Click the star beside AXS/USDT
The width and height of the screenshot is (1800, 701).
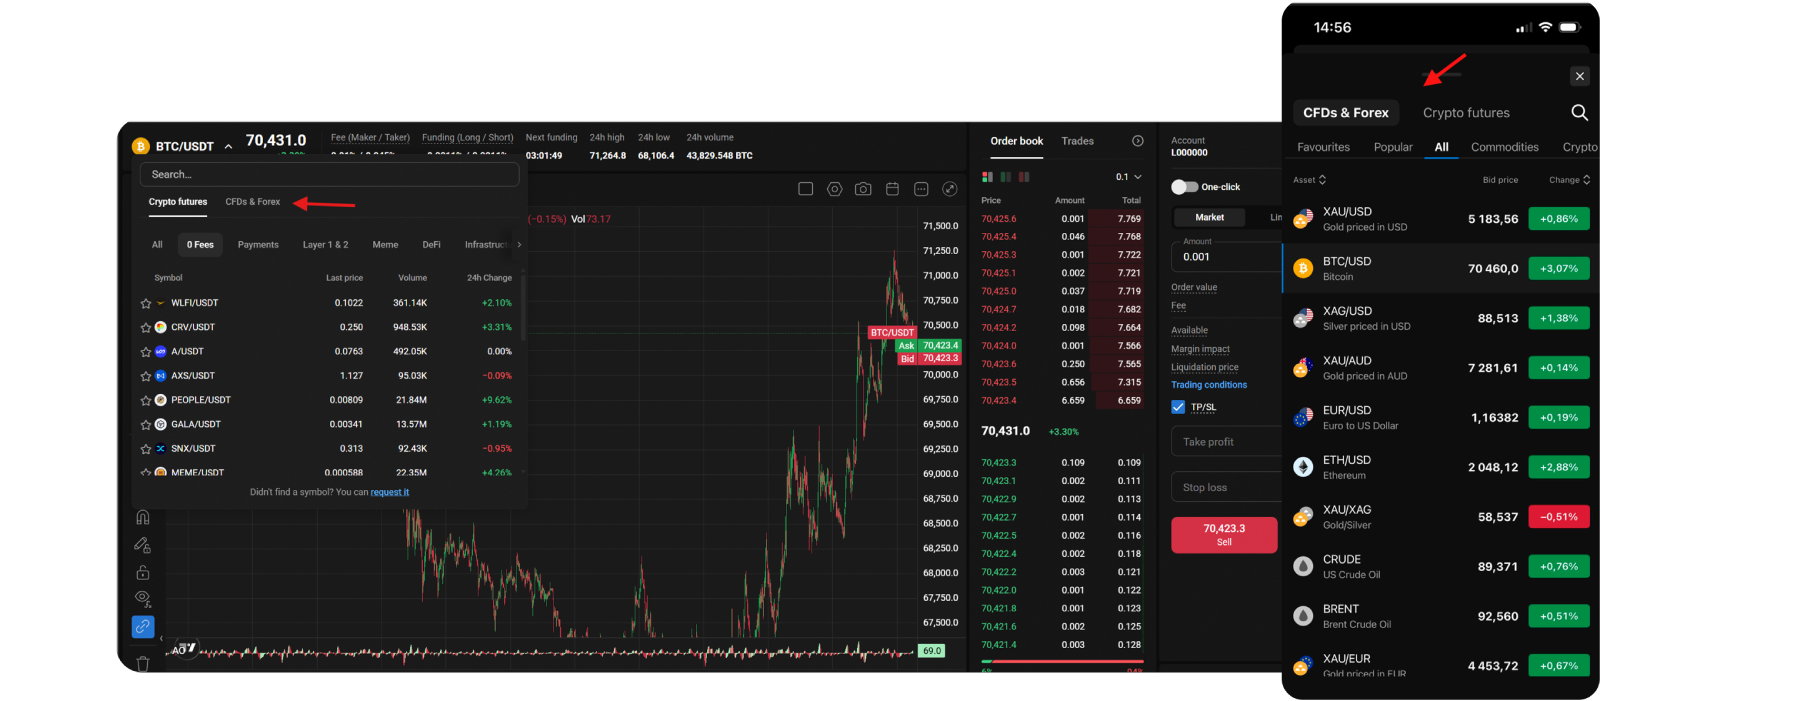click(x=146, y=376)
